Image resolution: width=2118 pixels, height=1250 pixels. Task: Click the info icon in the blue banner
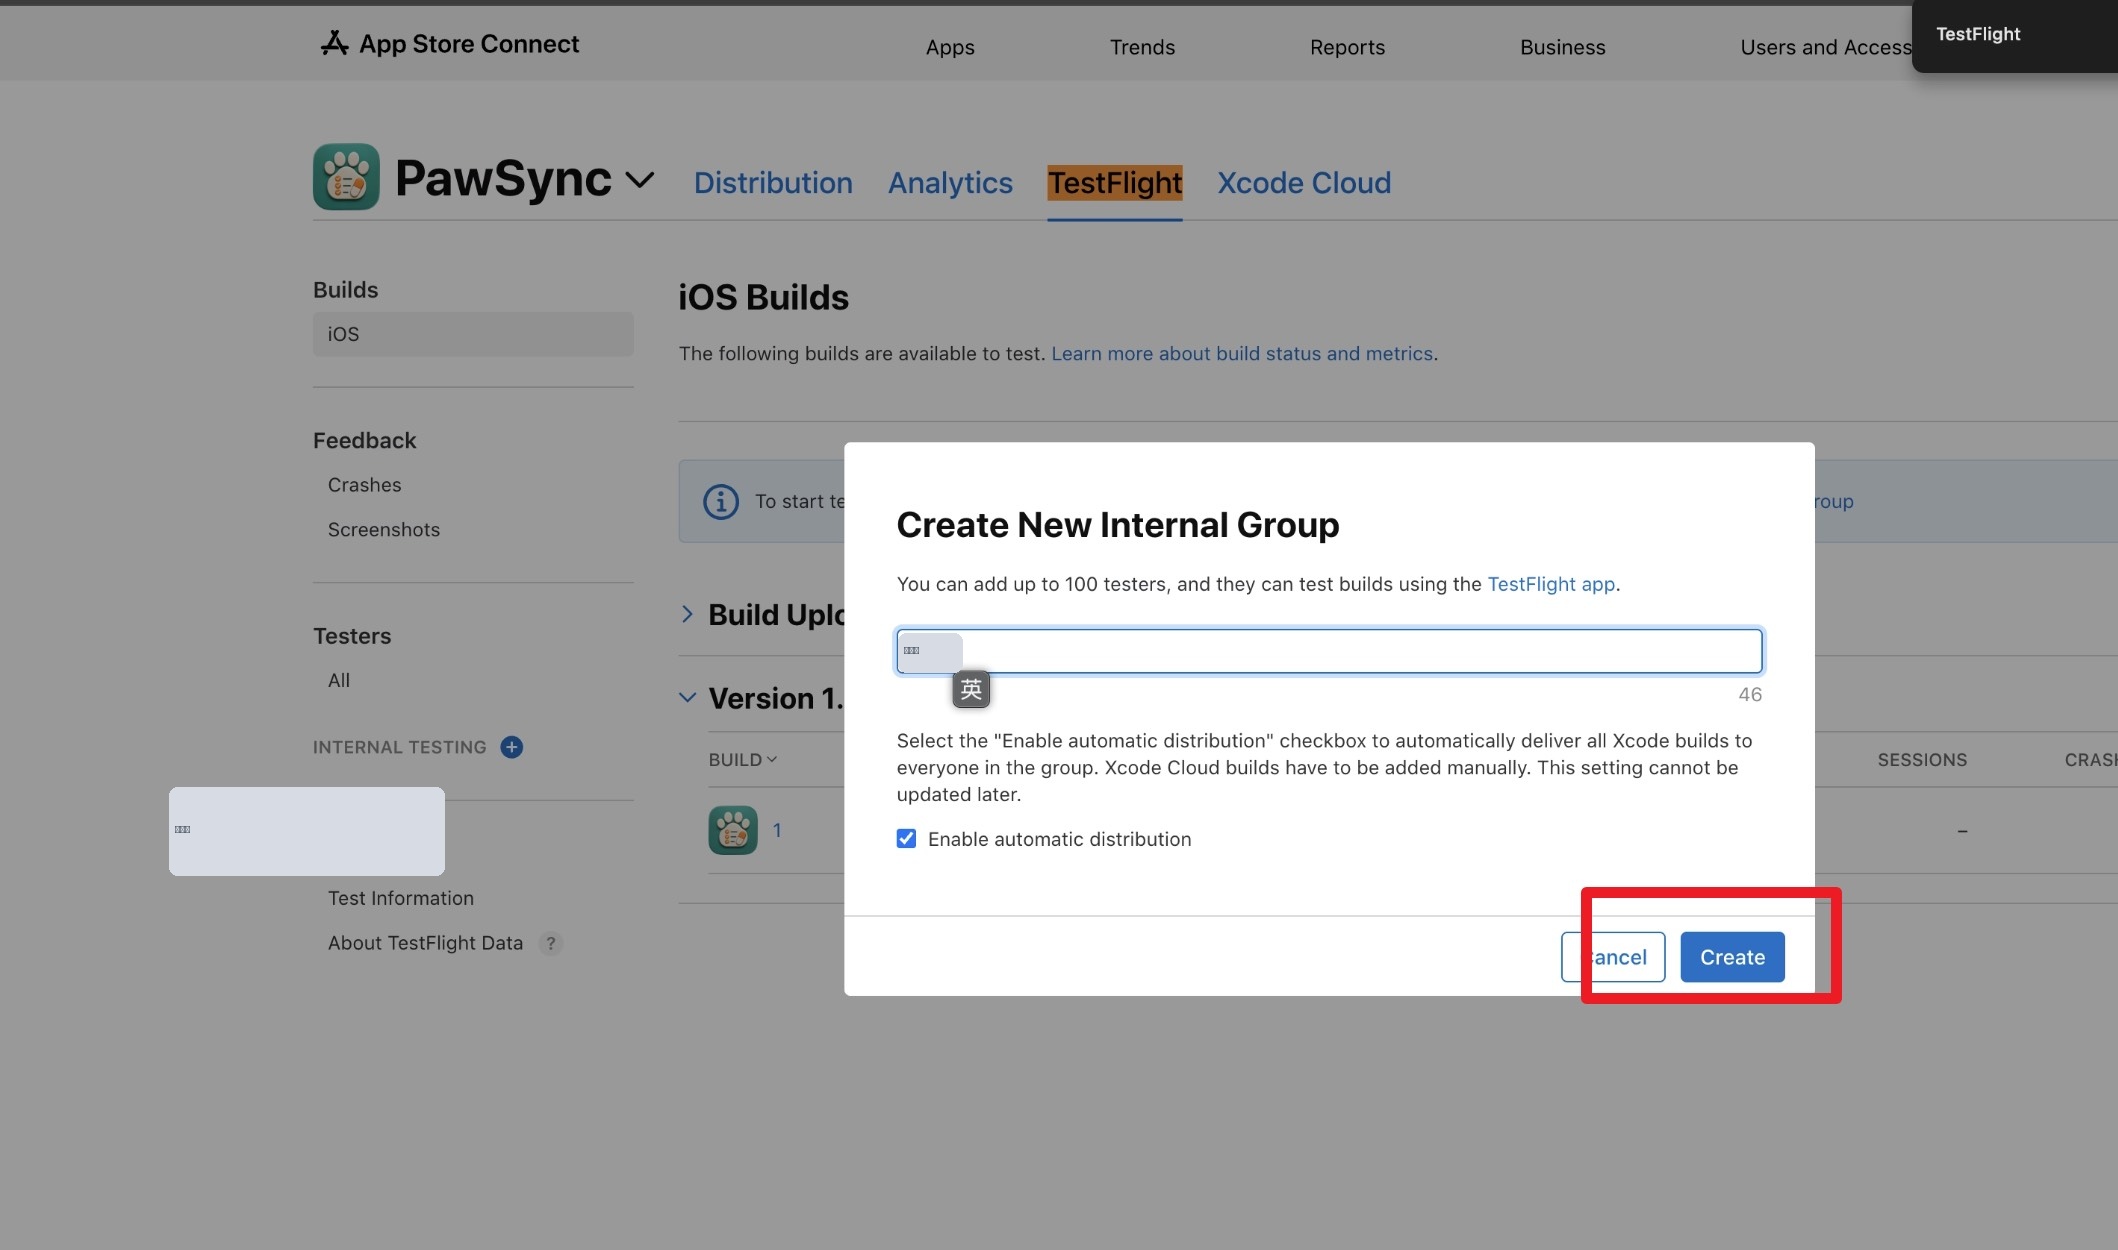[721, 501]
